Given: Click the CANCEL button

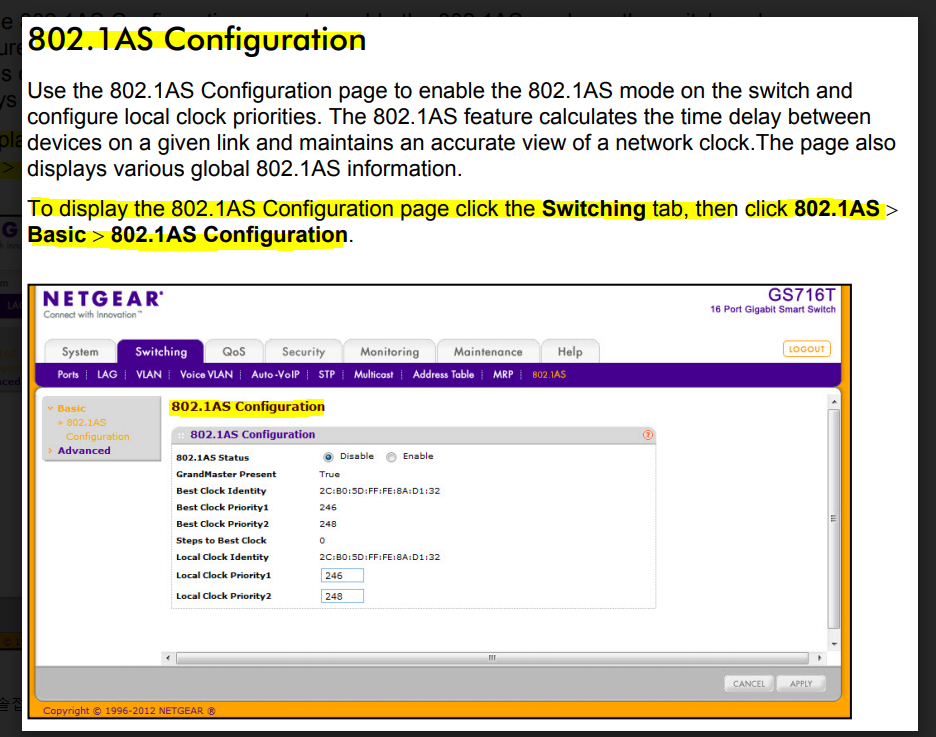Looking at the screenshot, I should point(749,684).
